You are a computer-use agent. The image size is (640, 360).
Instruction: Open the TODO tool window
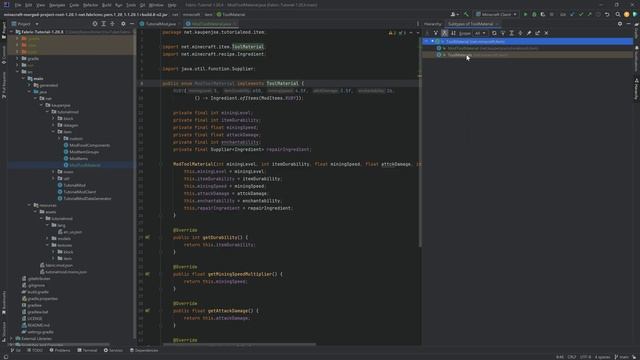pyautogui.click(x=35, y=350)
